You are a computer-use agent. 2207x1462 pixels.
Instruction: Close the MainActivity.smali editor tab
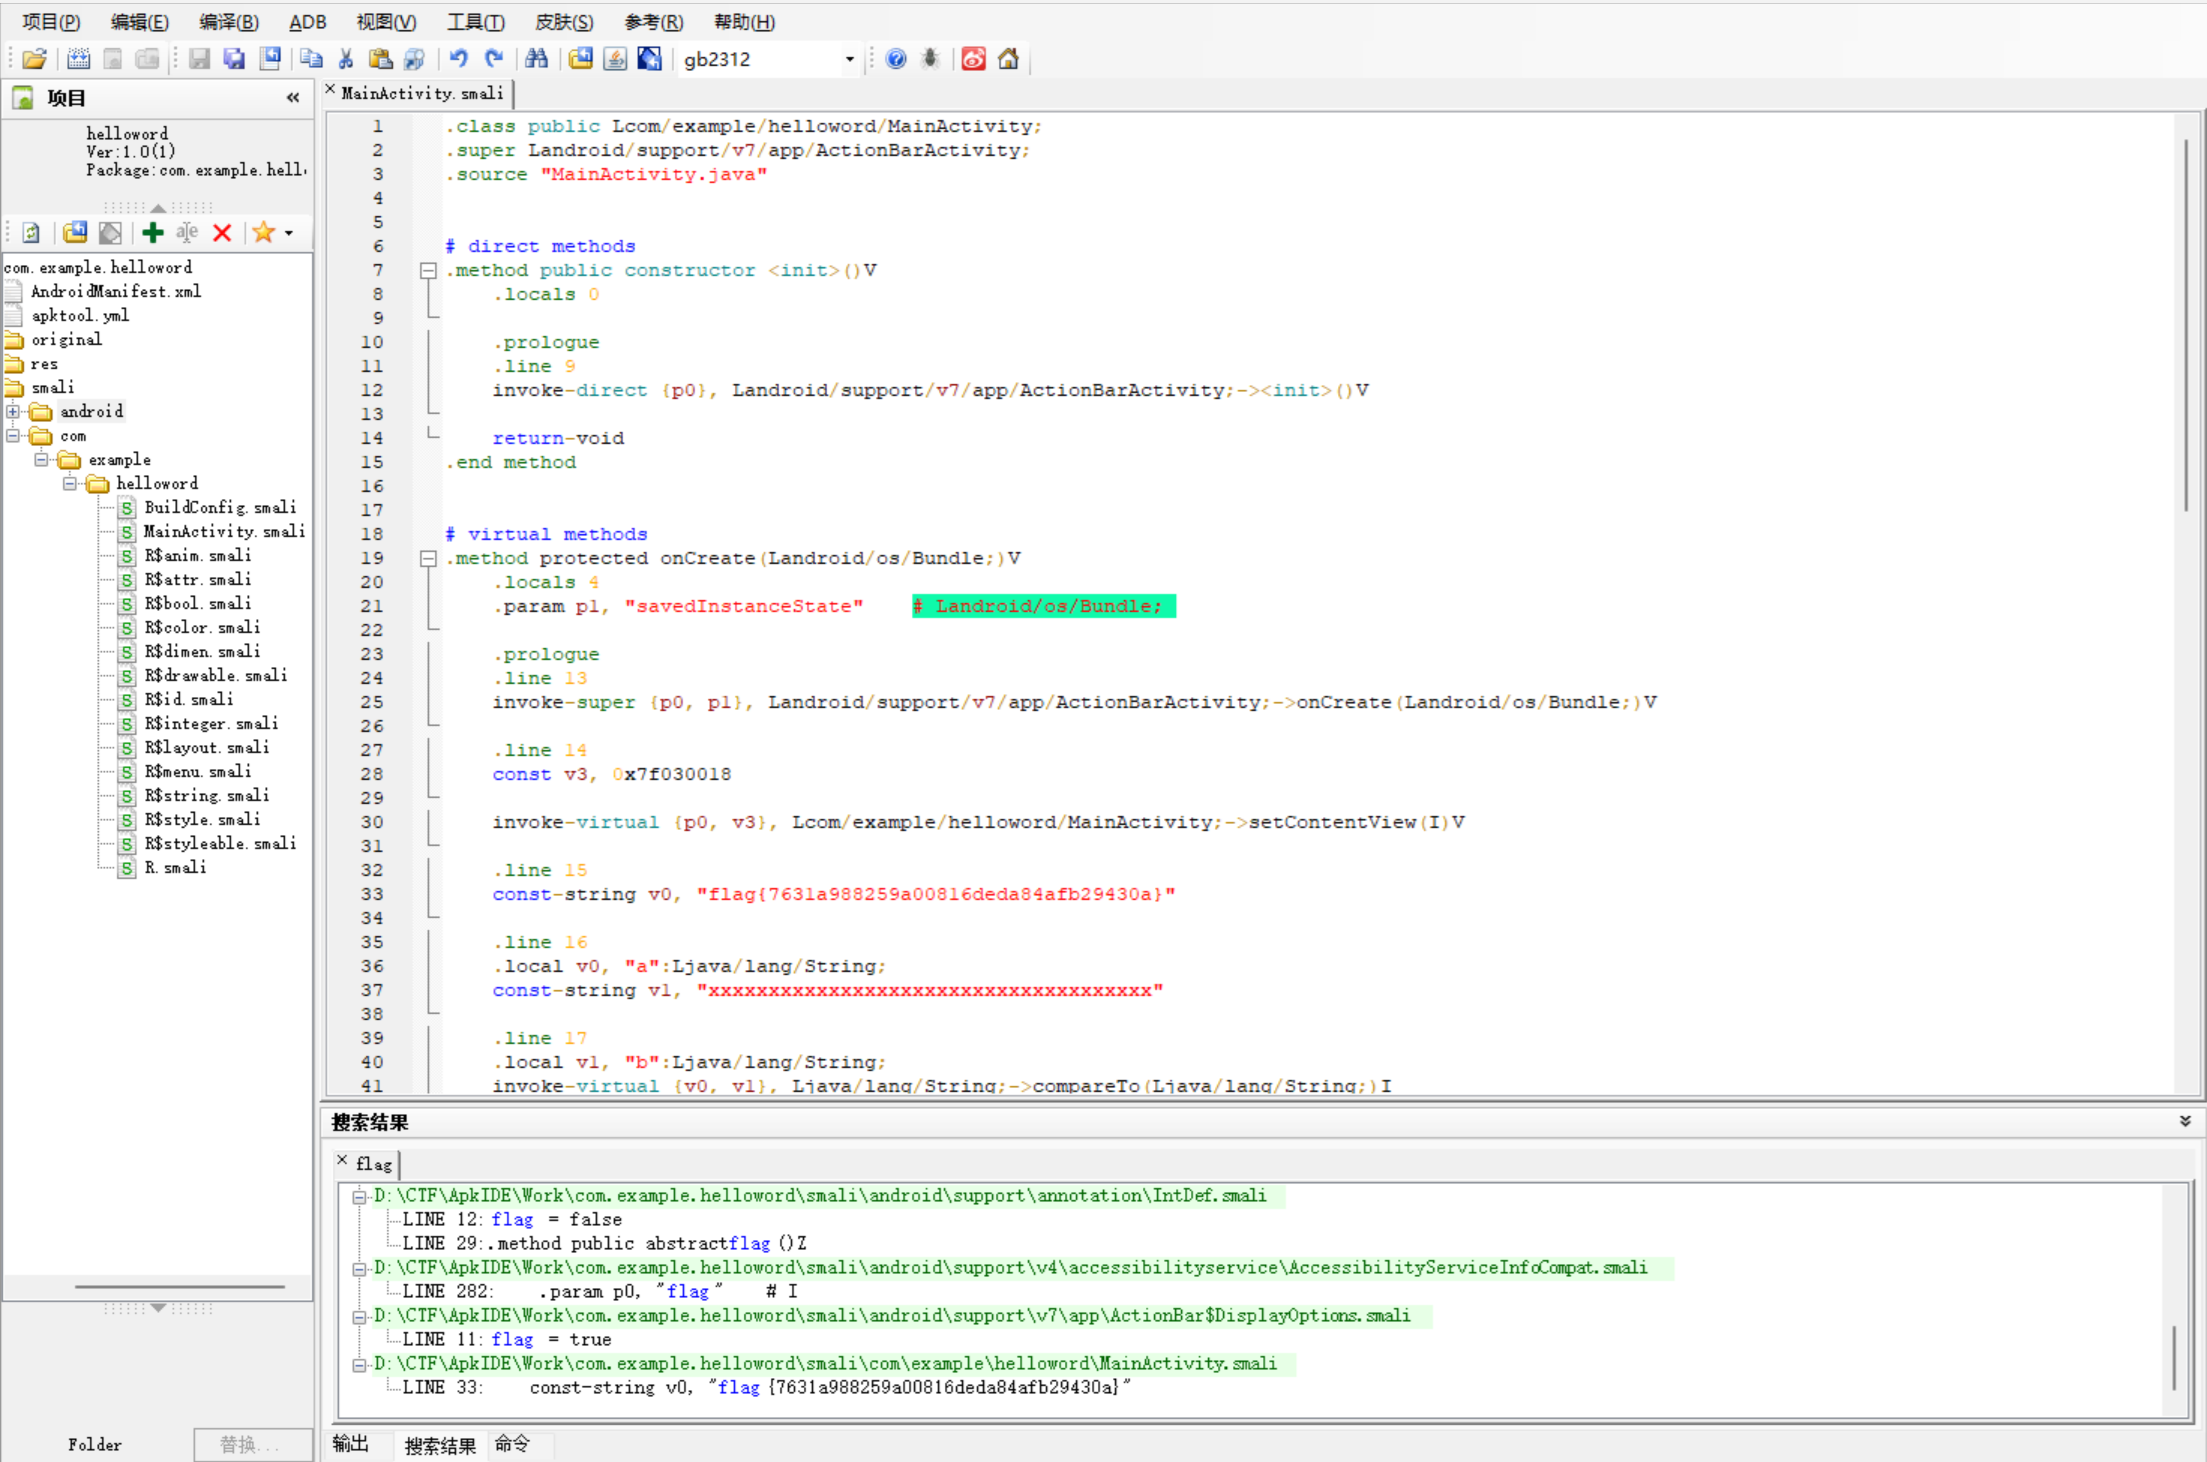331,91
